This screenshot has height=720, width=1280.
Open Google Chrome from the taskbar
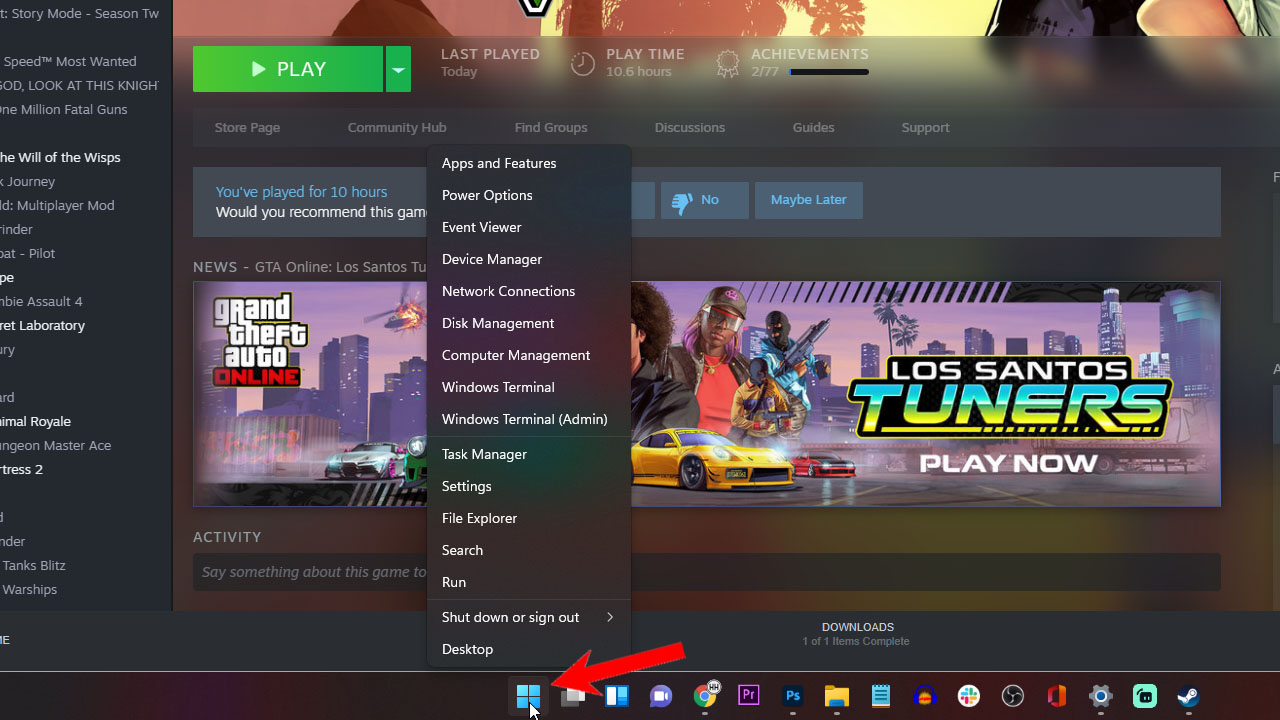point(705,696)
